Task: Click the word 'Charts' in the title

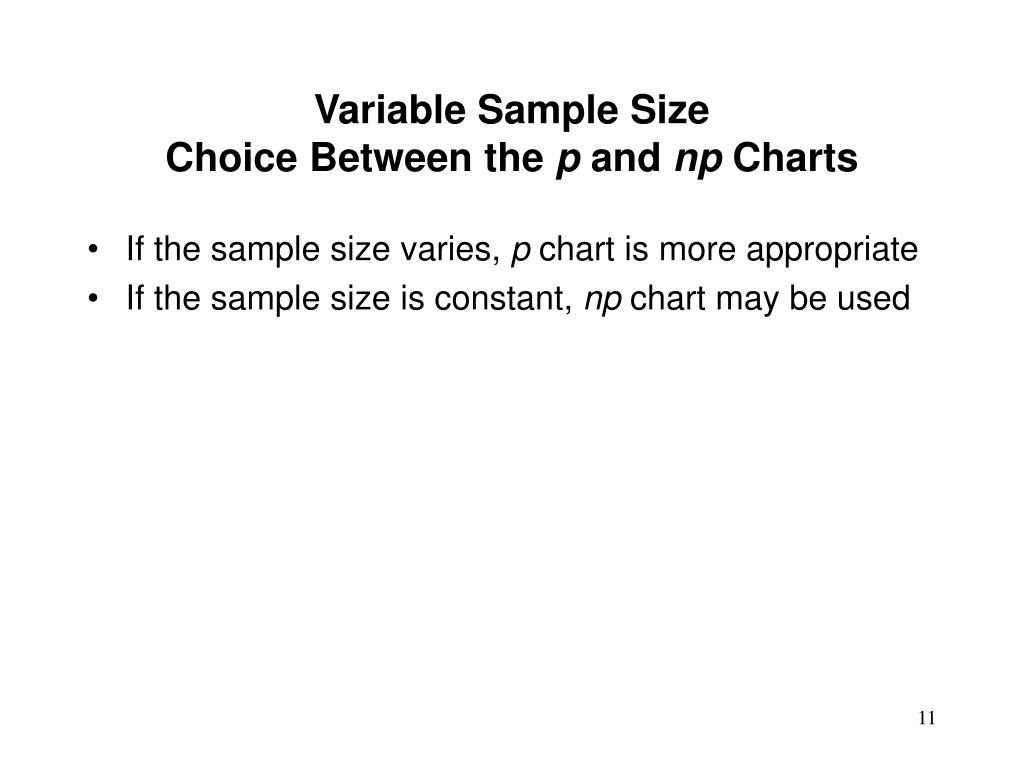Action: point(795,158)
